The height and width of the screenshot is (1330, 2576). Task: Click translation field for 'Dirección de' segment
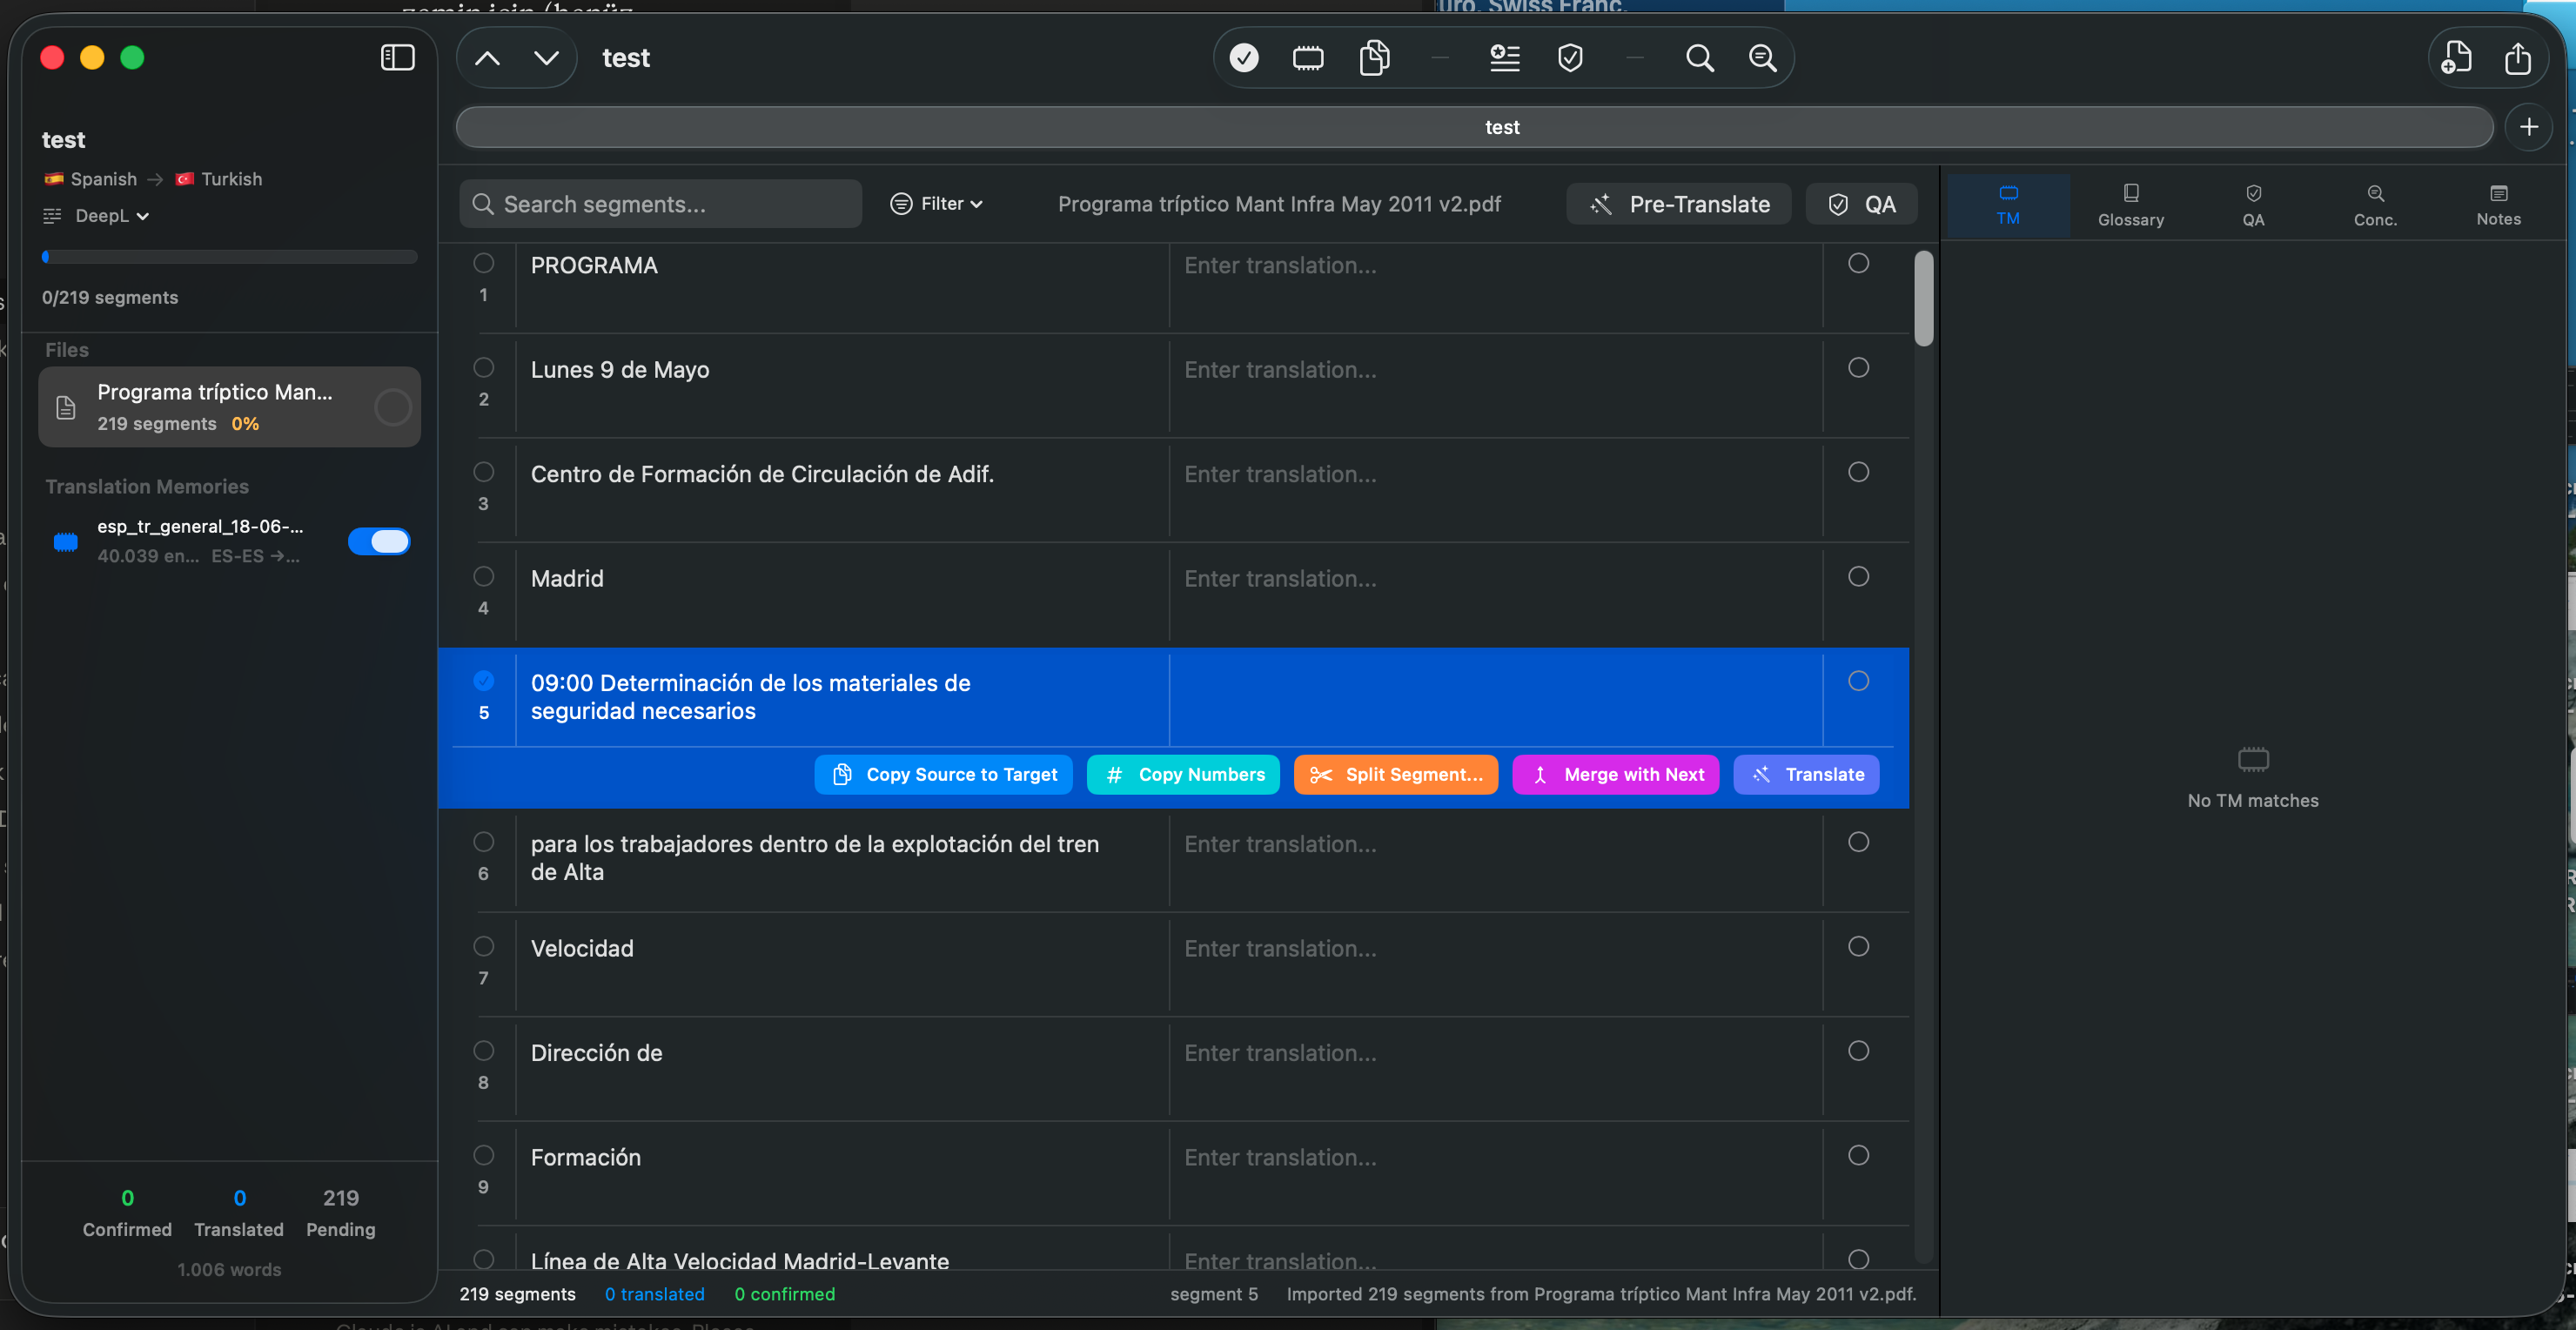[x=1495, y=1069]
